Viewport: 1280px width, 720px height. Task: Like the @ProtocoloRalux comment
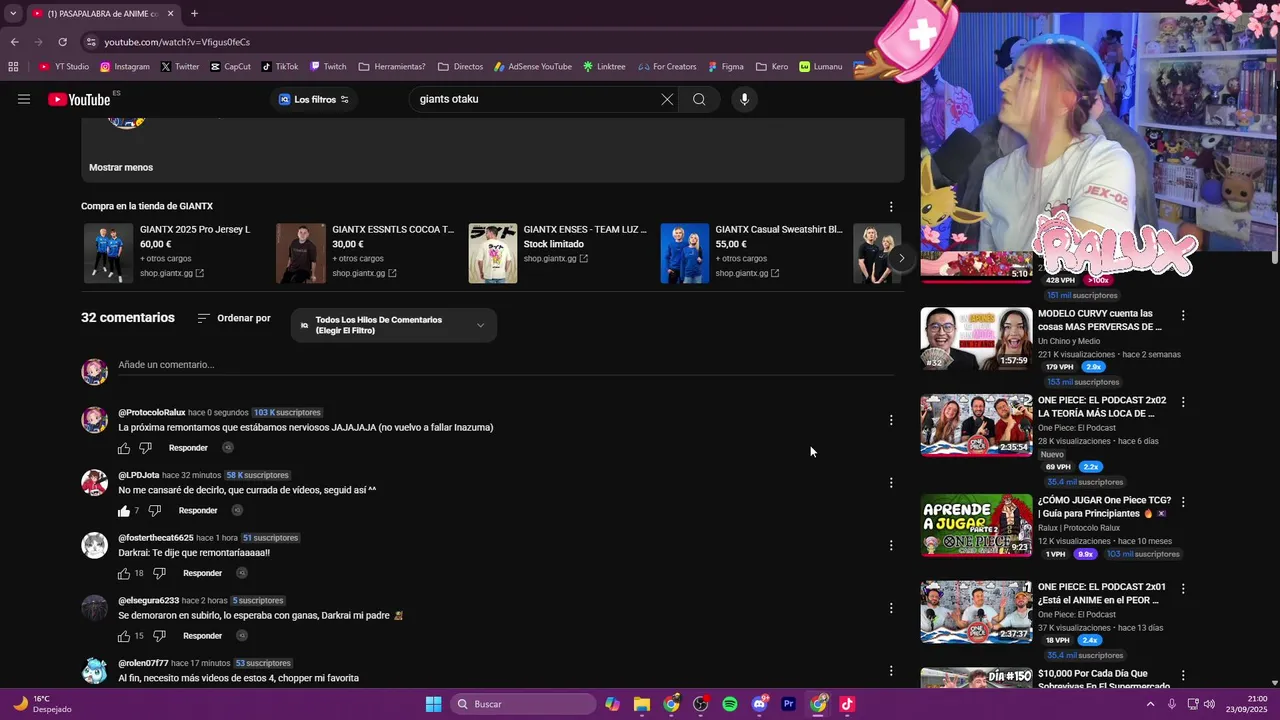click(124, 448)
